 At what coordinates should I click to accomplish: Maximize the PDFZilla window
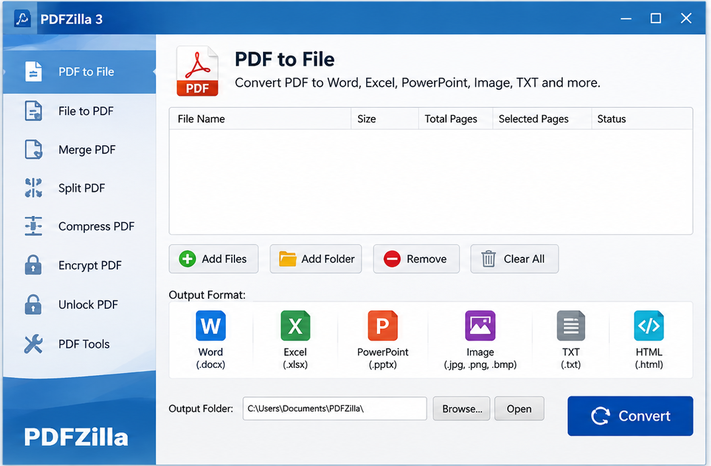point(656,19)
